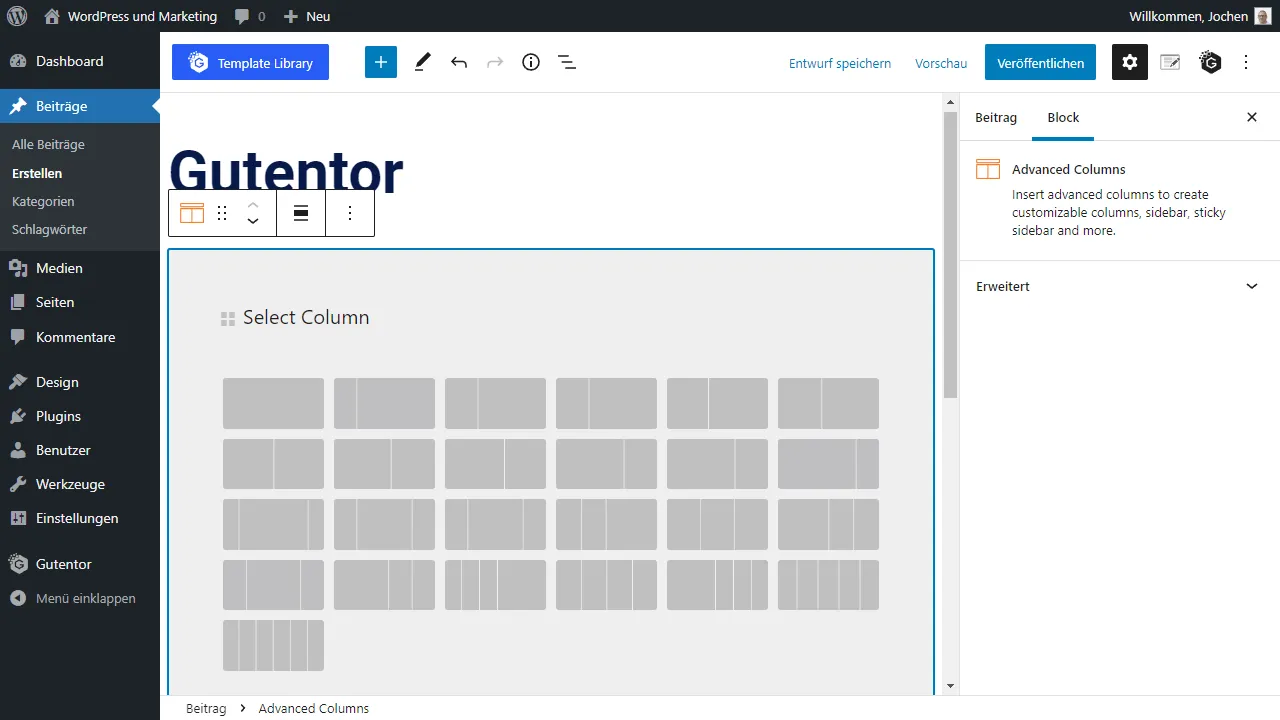Click the Vorschau button
Viewport: 1280px width, 720px height.
[x=941, y=63]
